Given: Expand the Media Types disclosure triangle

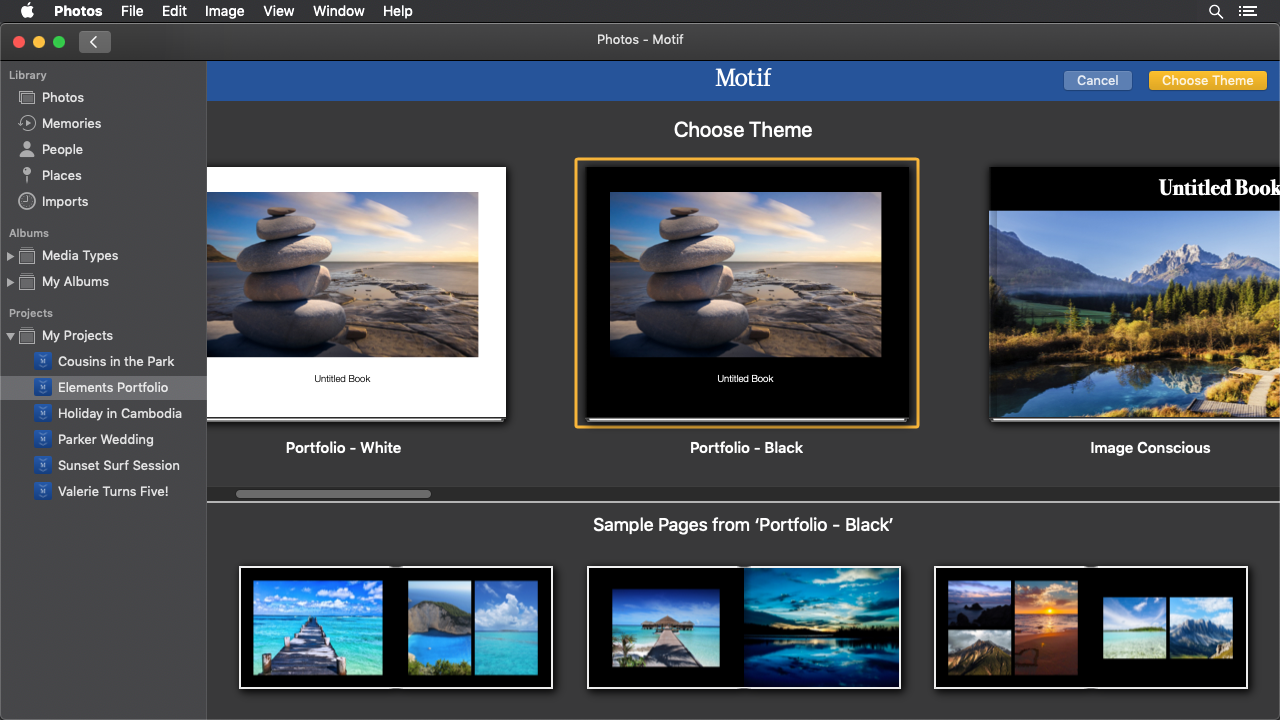Looking at the screenshot, I should 10,256.
